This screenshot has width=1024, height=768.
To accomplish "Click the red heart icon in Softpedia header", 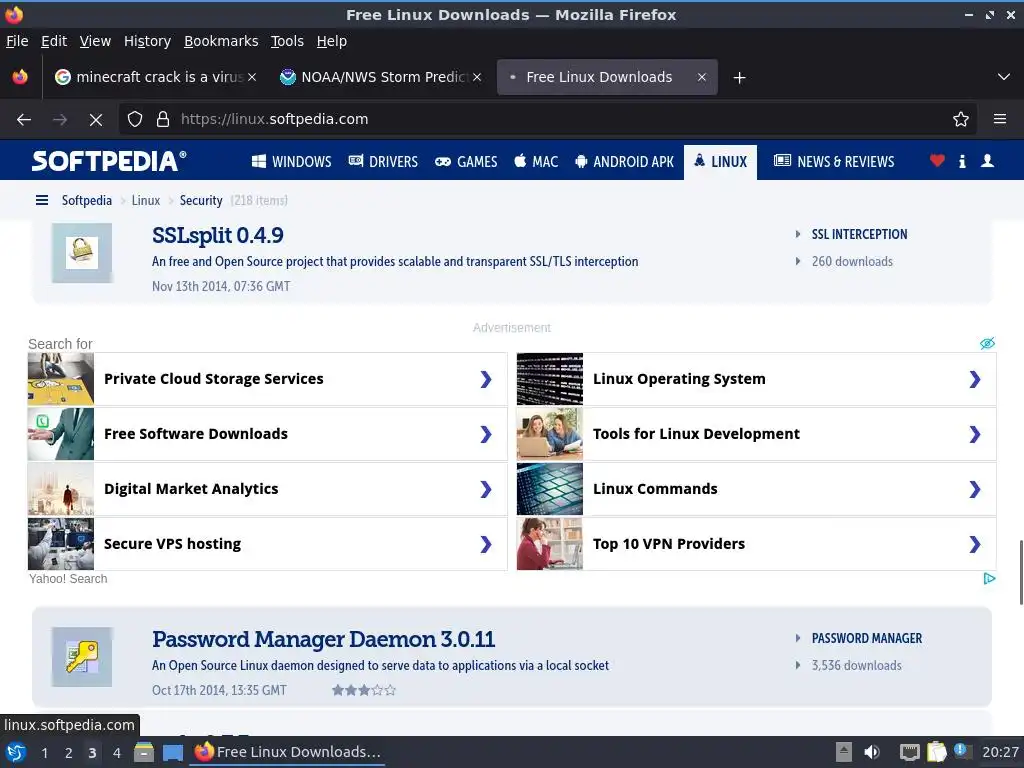I will point(937,161).
